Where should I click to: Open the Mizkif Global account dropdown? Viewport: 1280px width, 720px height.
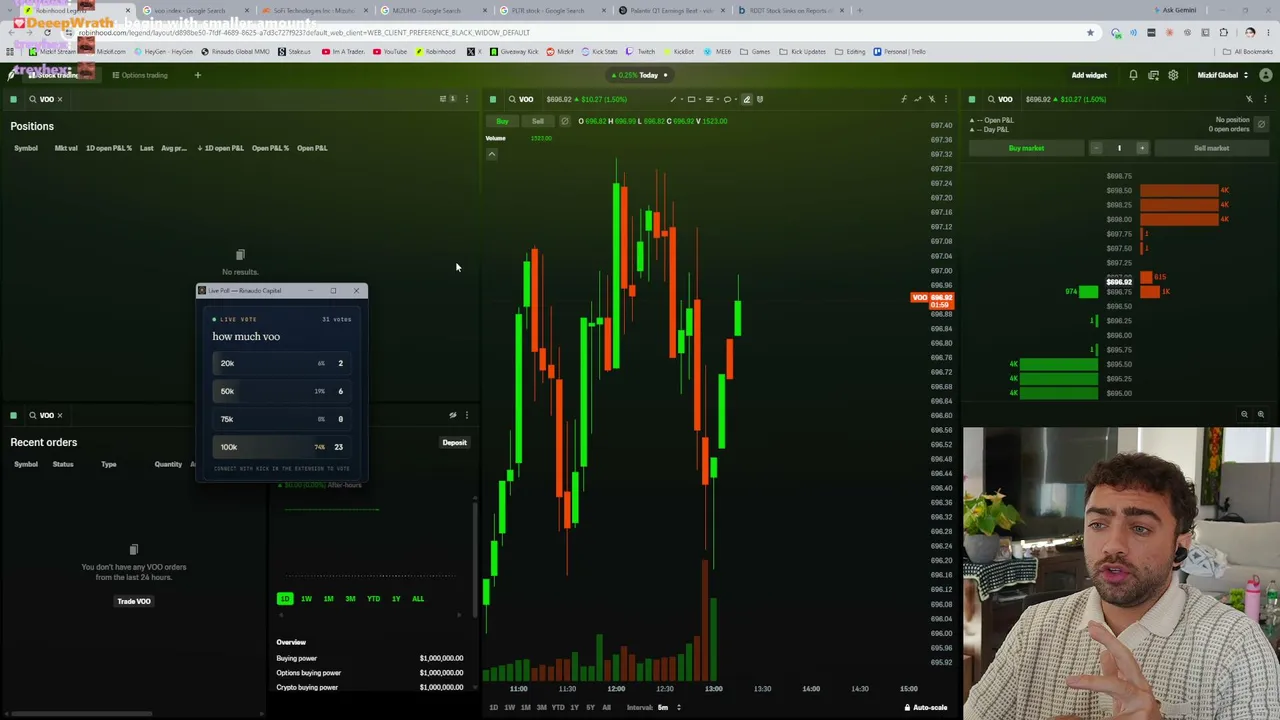tap(1222, 75)
